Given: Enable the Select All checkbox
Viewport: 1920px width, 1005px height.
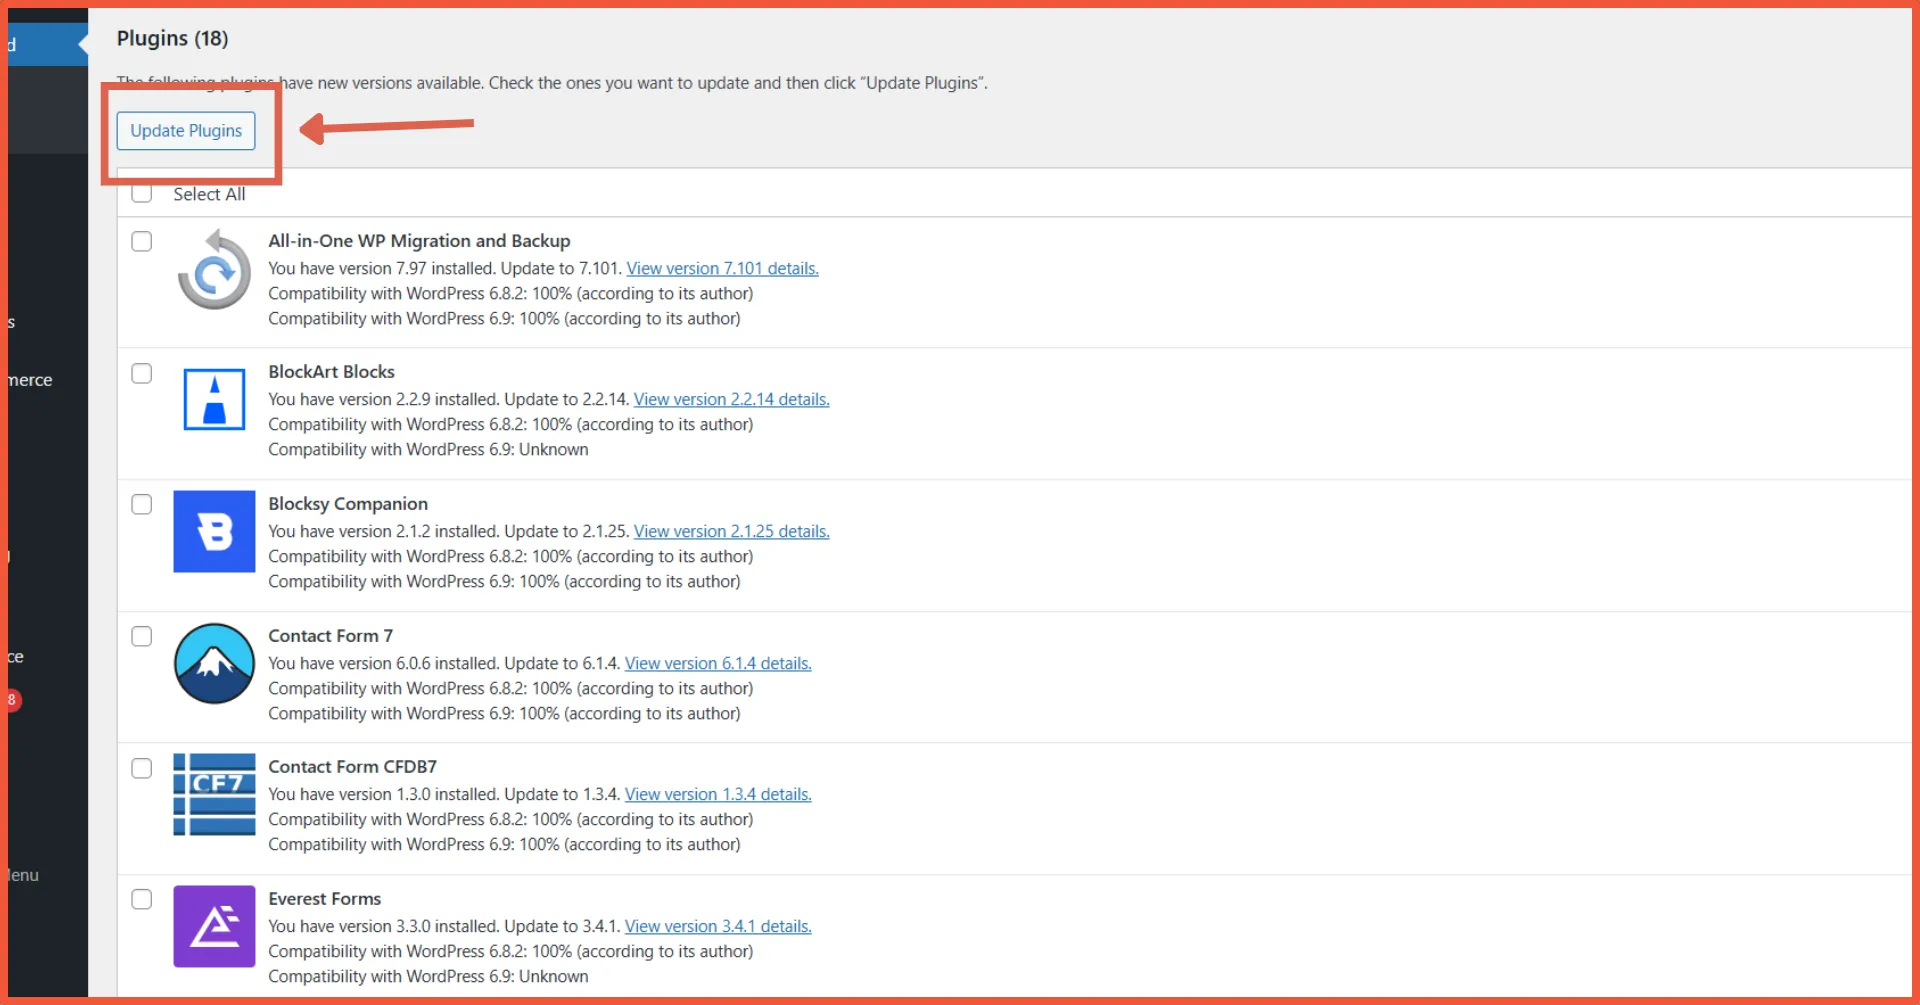Looking at the screenshot, I should (x=141, y=193).
